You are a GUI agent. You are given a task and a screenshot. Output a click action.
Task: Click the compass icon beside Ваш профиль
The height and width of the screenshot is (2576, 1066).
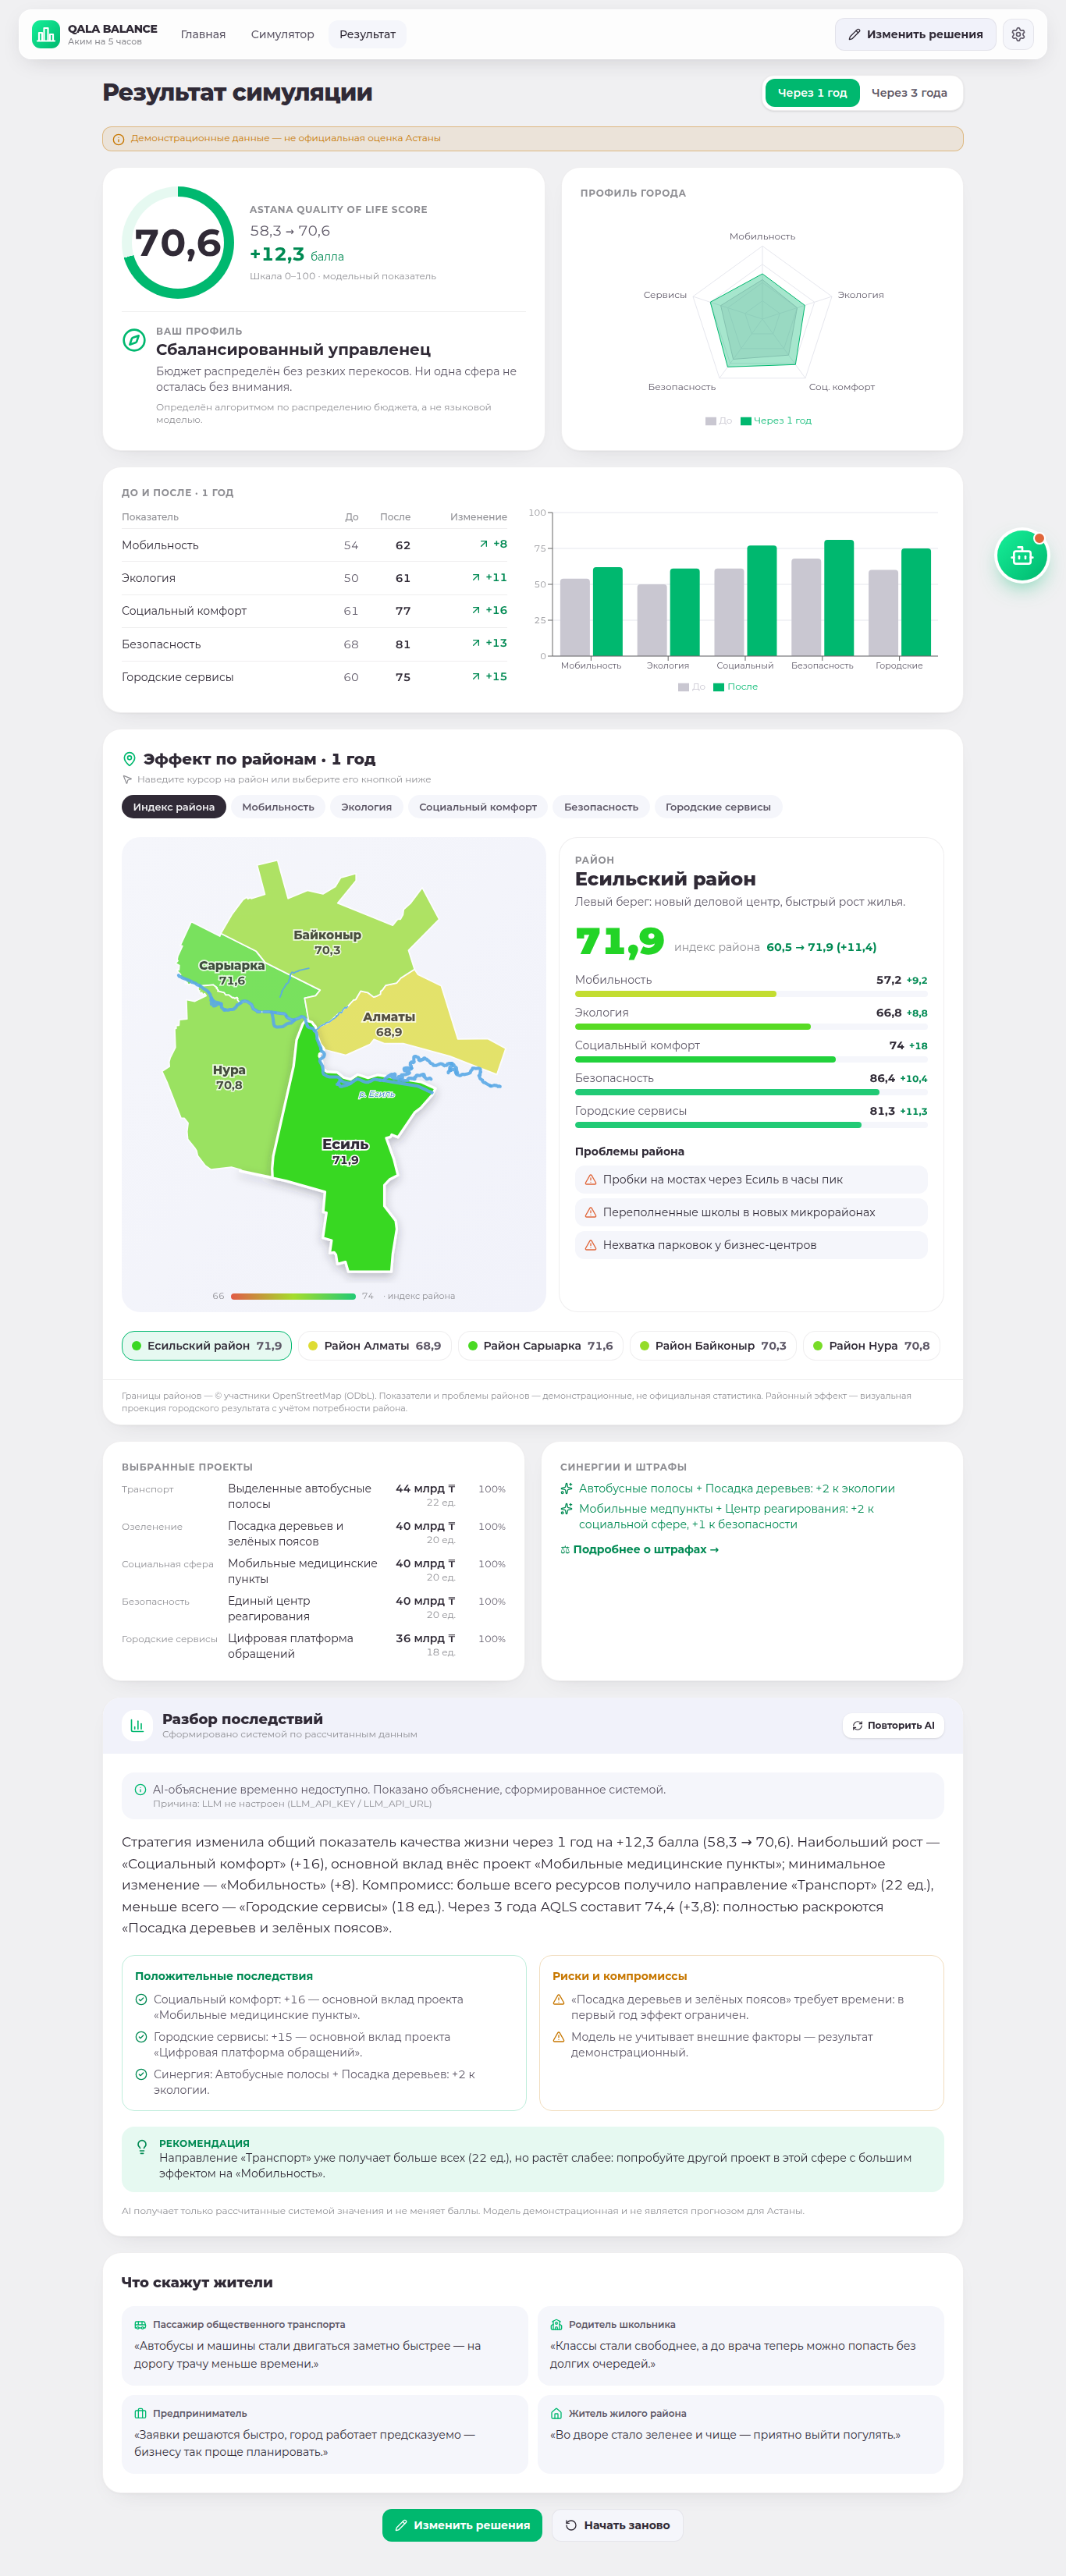click(134, 340)
